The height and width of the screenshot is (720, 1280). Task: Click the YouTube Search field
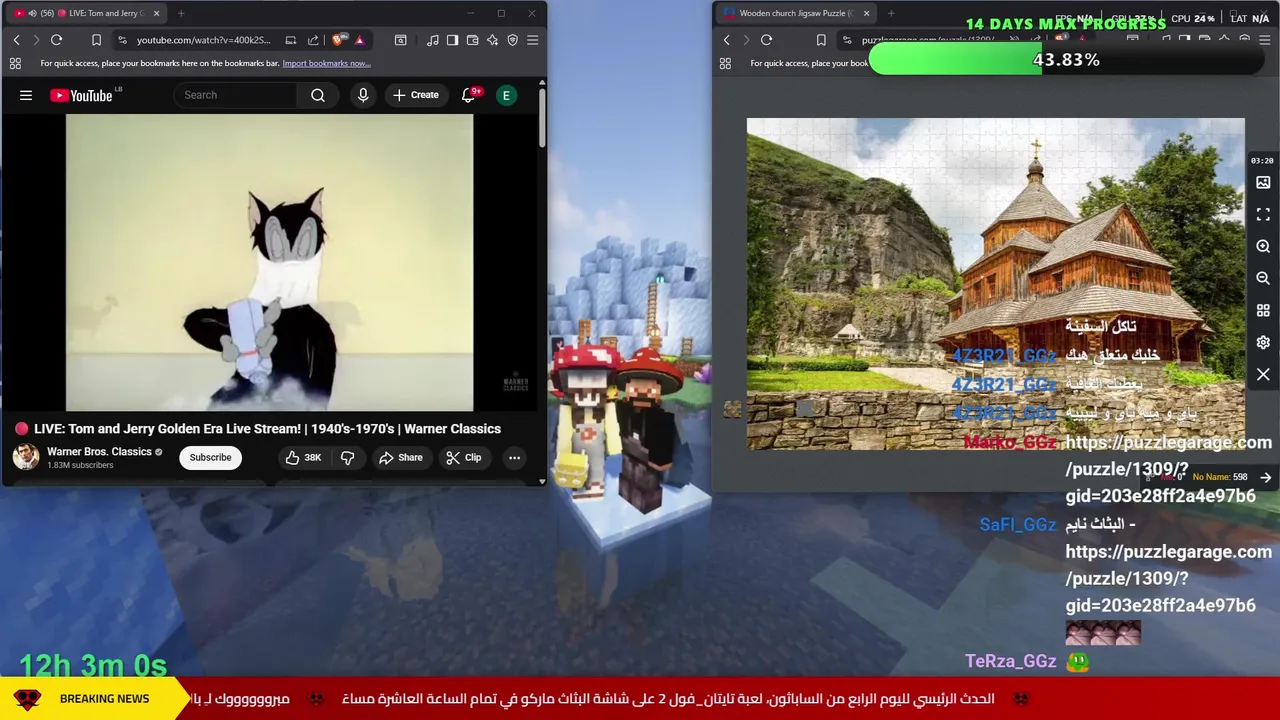tap(236, 95)
